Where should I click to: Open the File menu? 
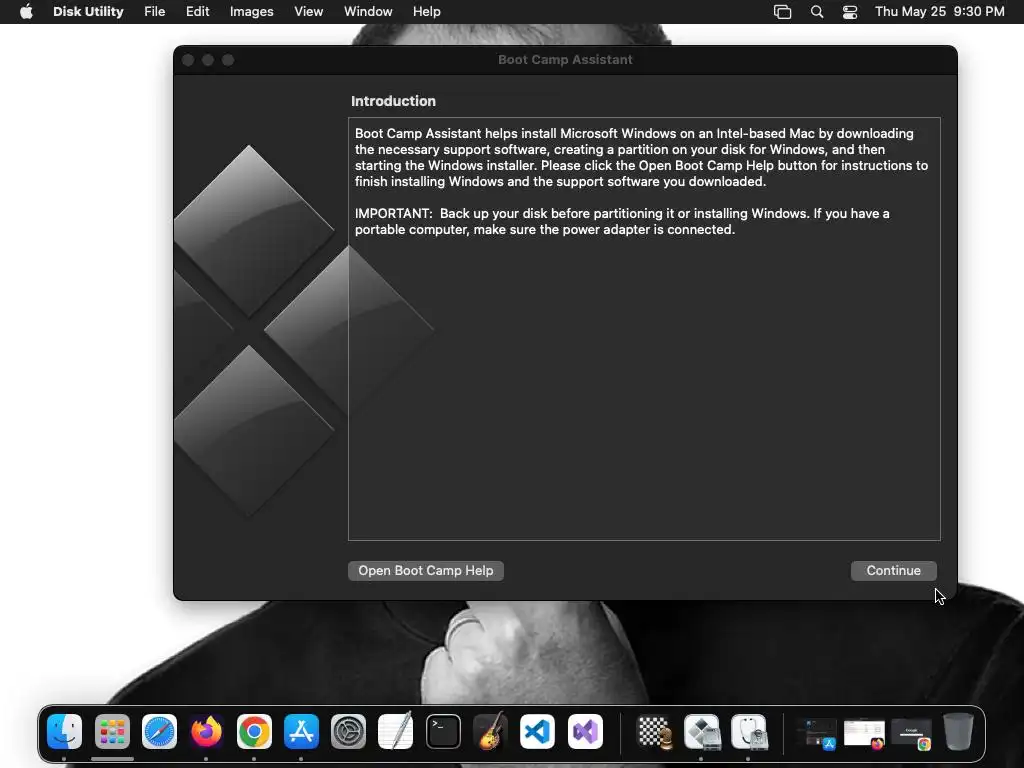click(155, 12)
